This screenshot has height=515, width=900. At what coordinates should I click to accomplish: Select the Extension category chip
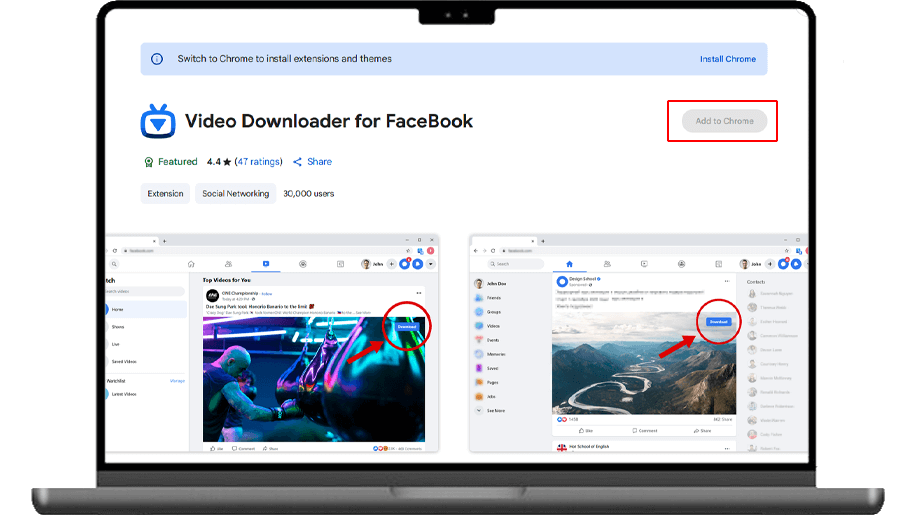(165, 193)
